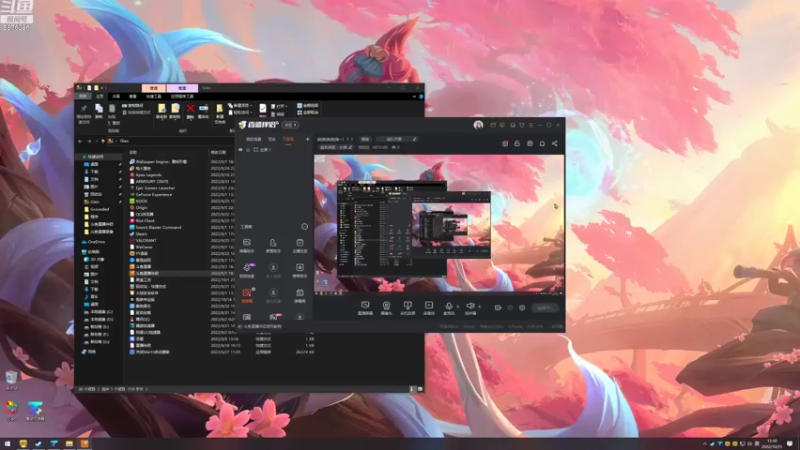Expand the copy-to dropdown in Explorer ribbon
The width and height of the screenshot is (800, 450).
click(175, 117)
